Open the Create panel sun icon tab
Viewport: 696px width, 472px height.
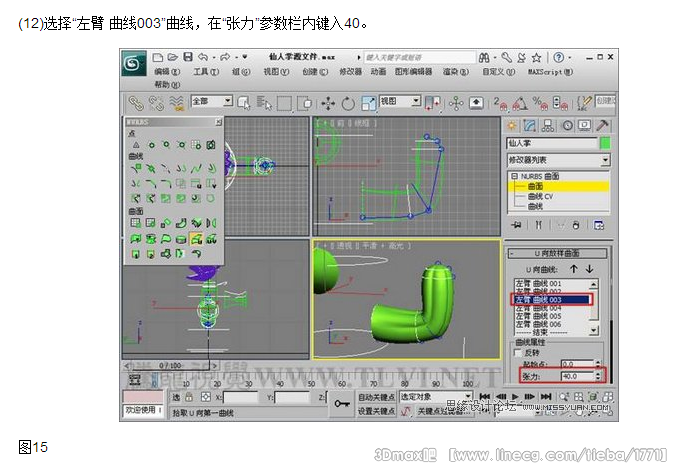pyautogui.click(x=512, y=126)
